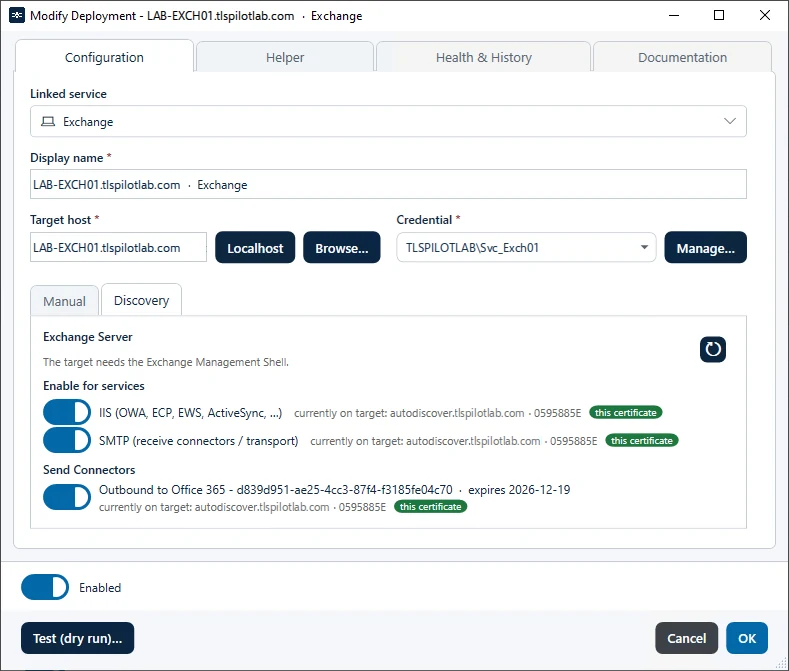The width and height of the screenshot is (789, 671).
Task: Click into the Target host field
Action: coord(118,247)
